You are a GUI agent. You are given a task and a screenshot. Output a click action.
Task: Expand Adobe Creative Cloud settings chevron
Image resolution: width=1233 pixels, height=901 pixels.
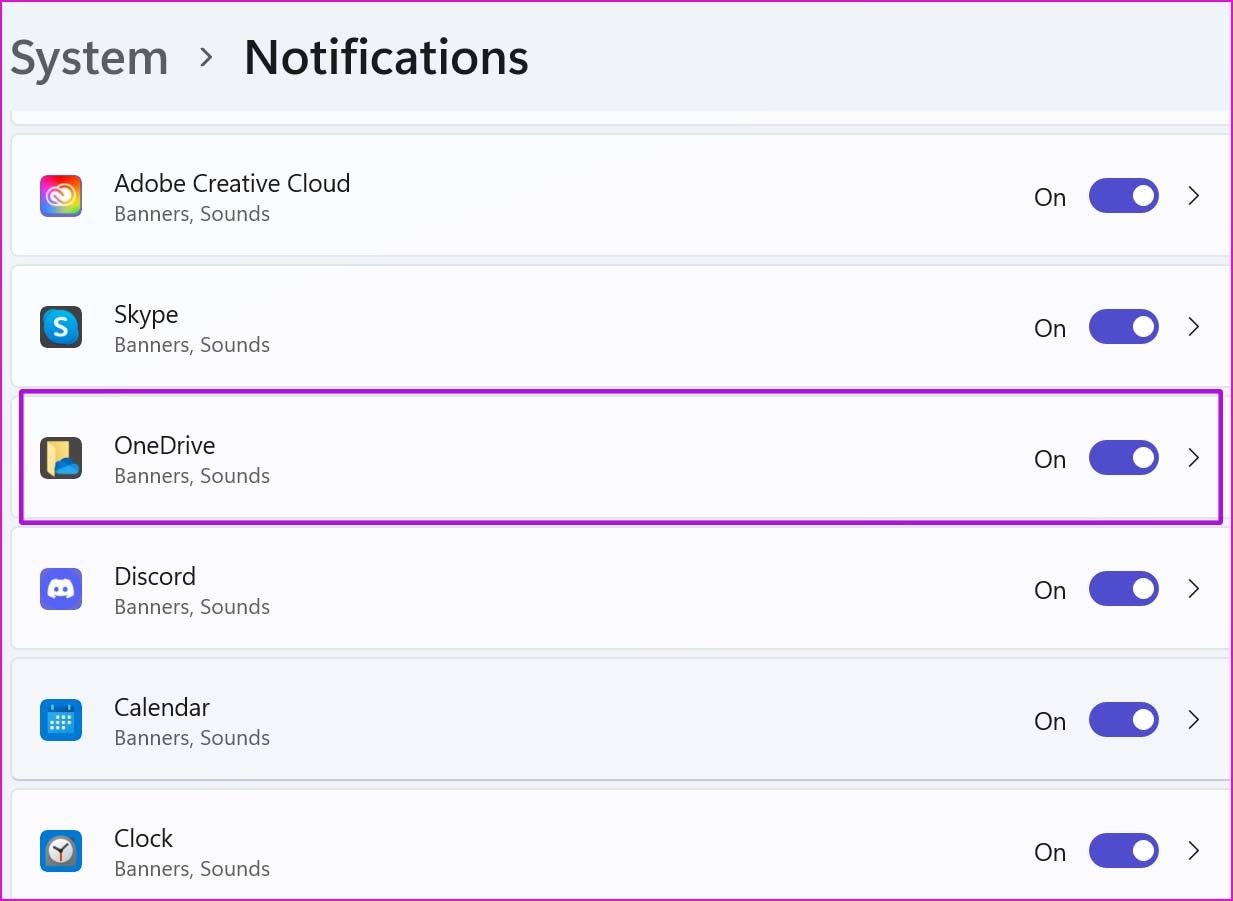point(1193,196)
